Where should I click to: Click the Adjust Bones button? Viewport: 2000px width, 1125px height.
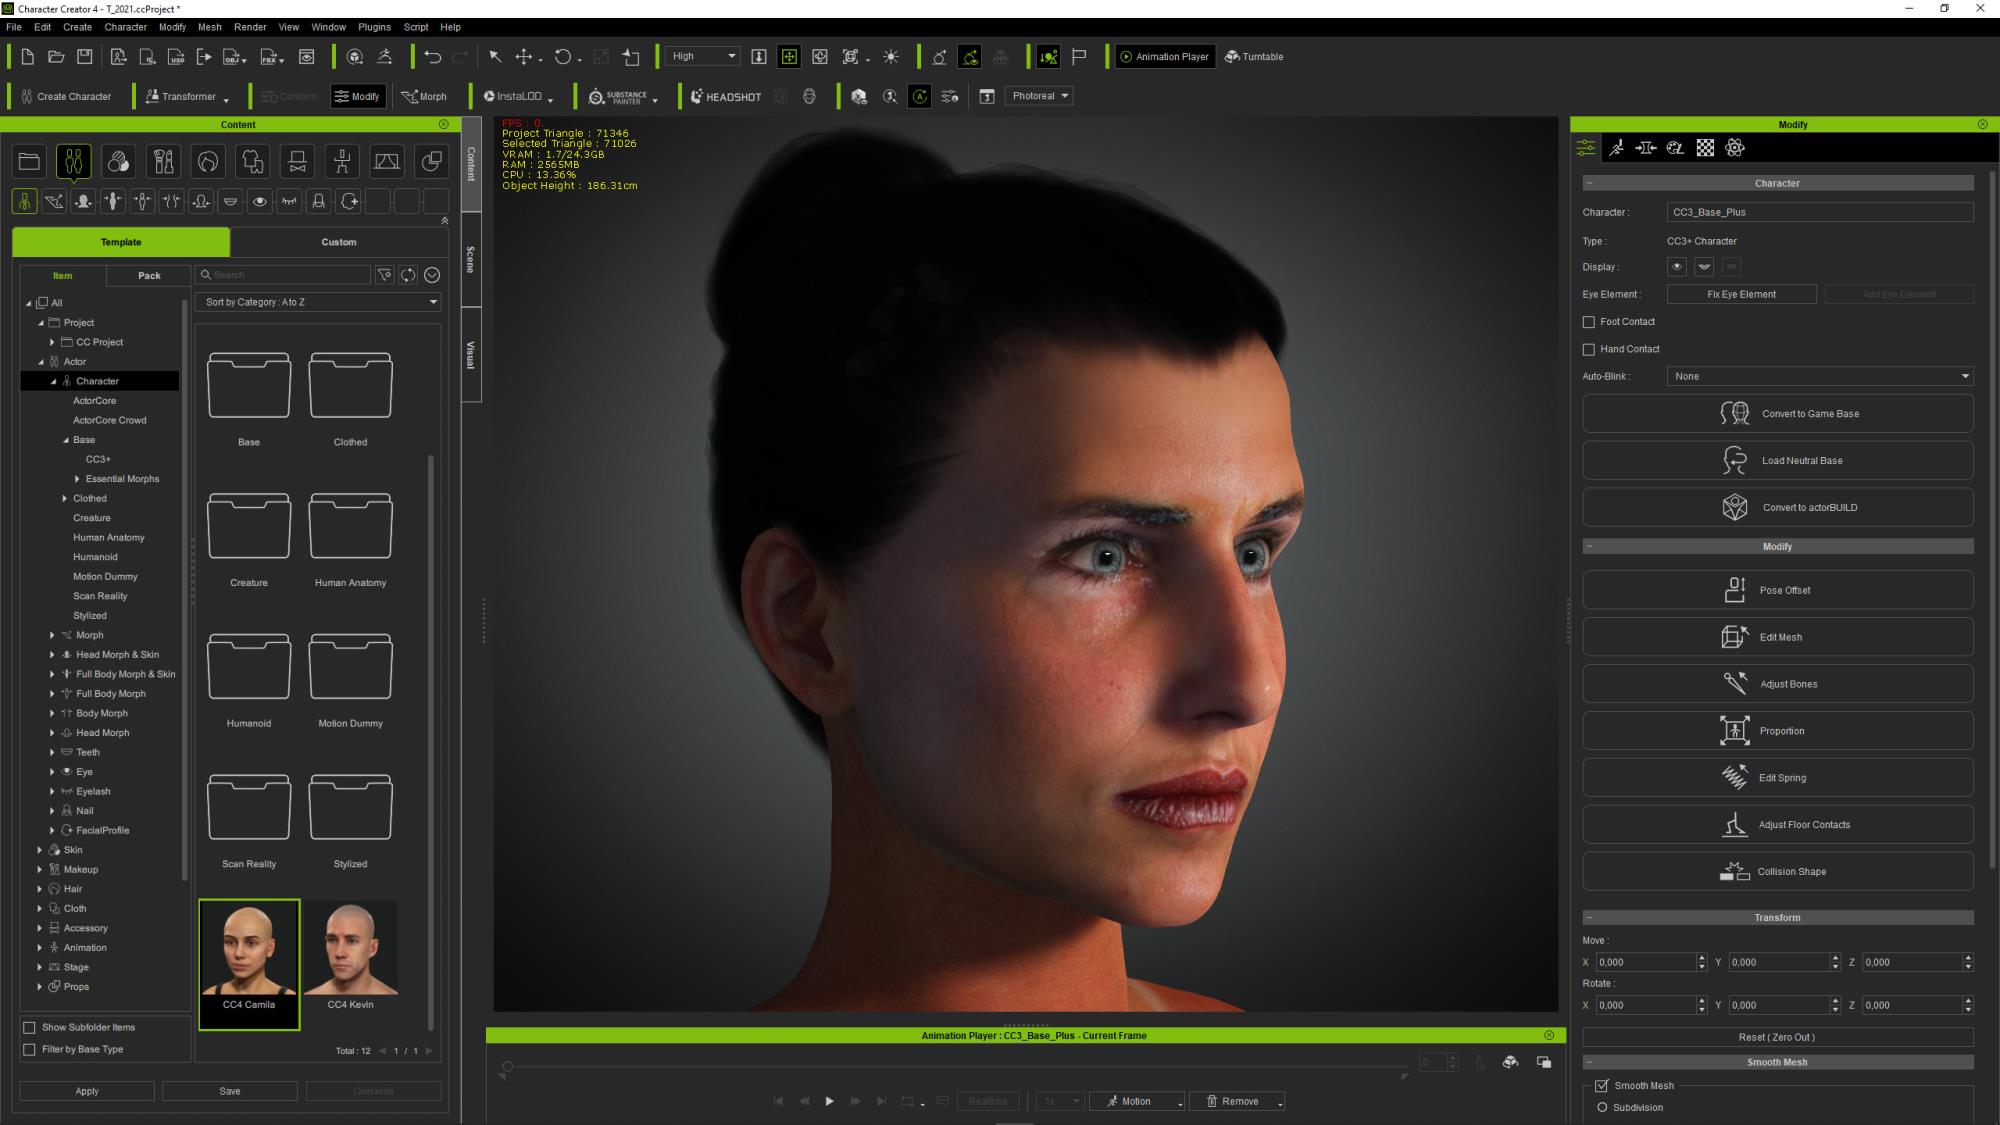(x=1778, y=685)
